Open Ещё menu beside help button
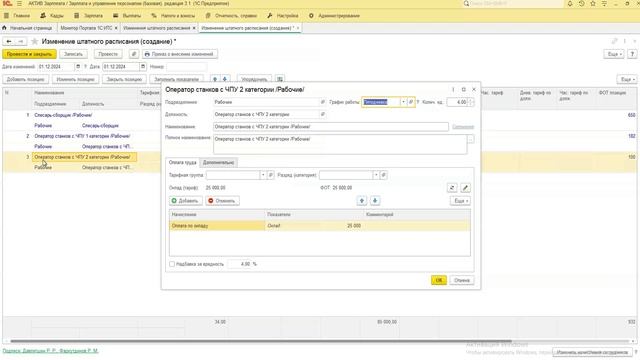This screenshot has width=640, height=360. tap(614, 54)
